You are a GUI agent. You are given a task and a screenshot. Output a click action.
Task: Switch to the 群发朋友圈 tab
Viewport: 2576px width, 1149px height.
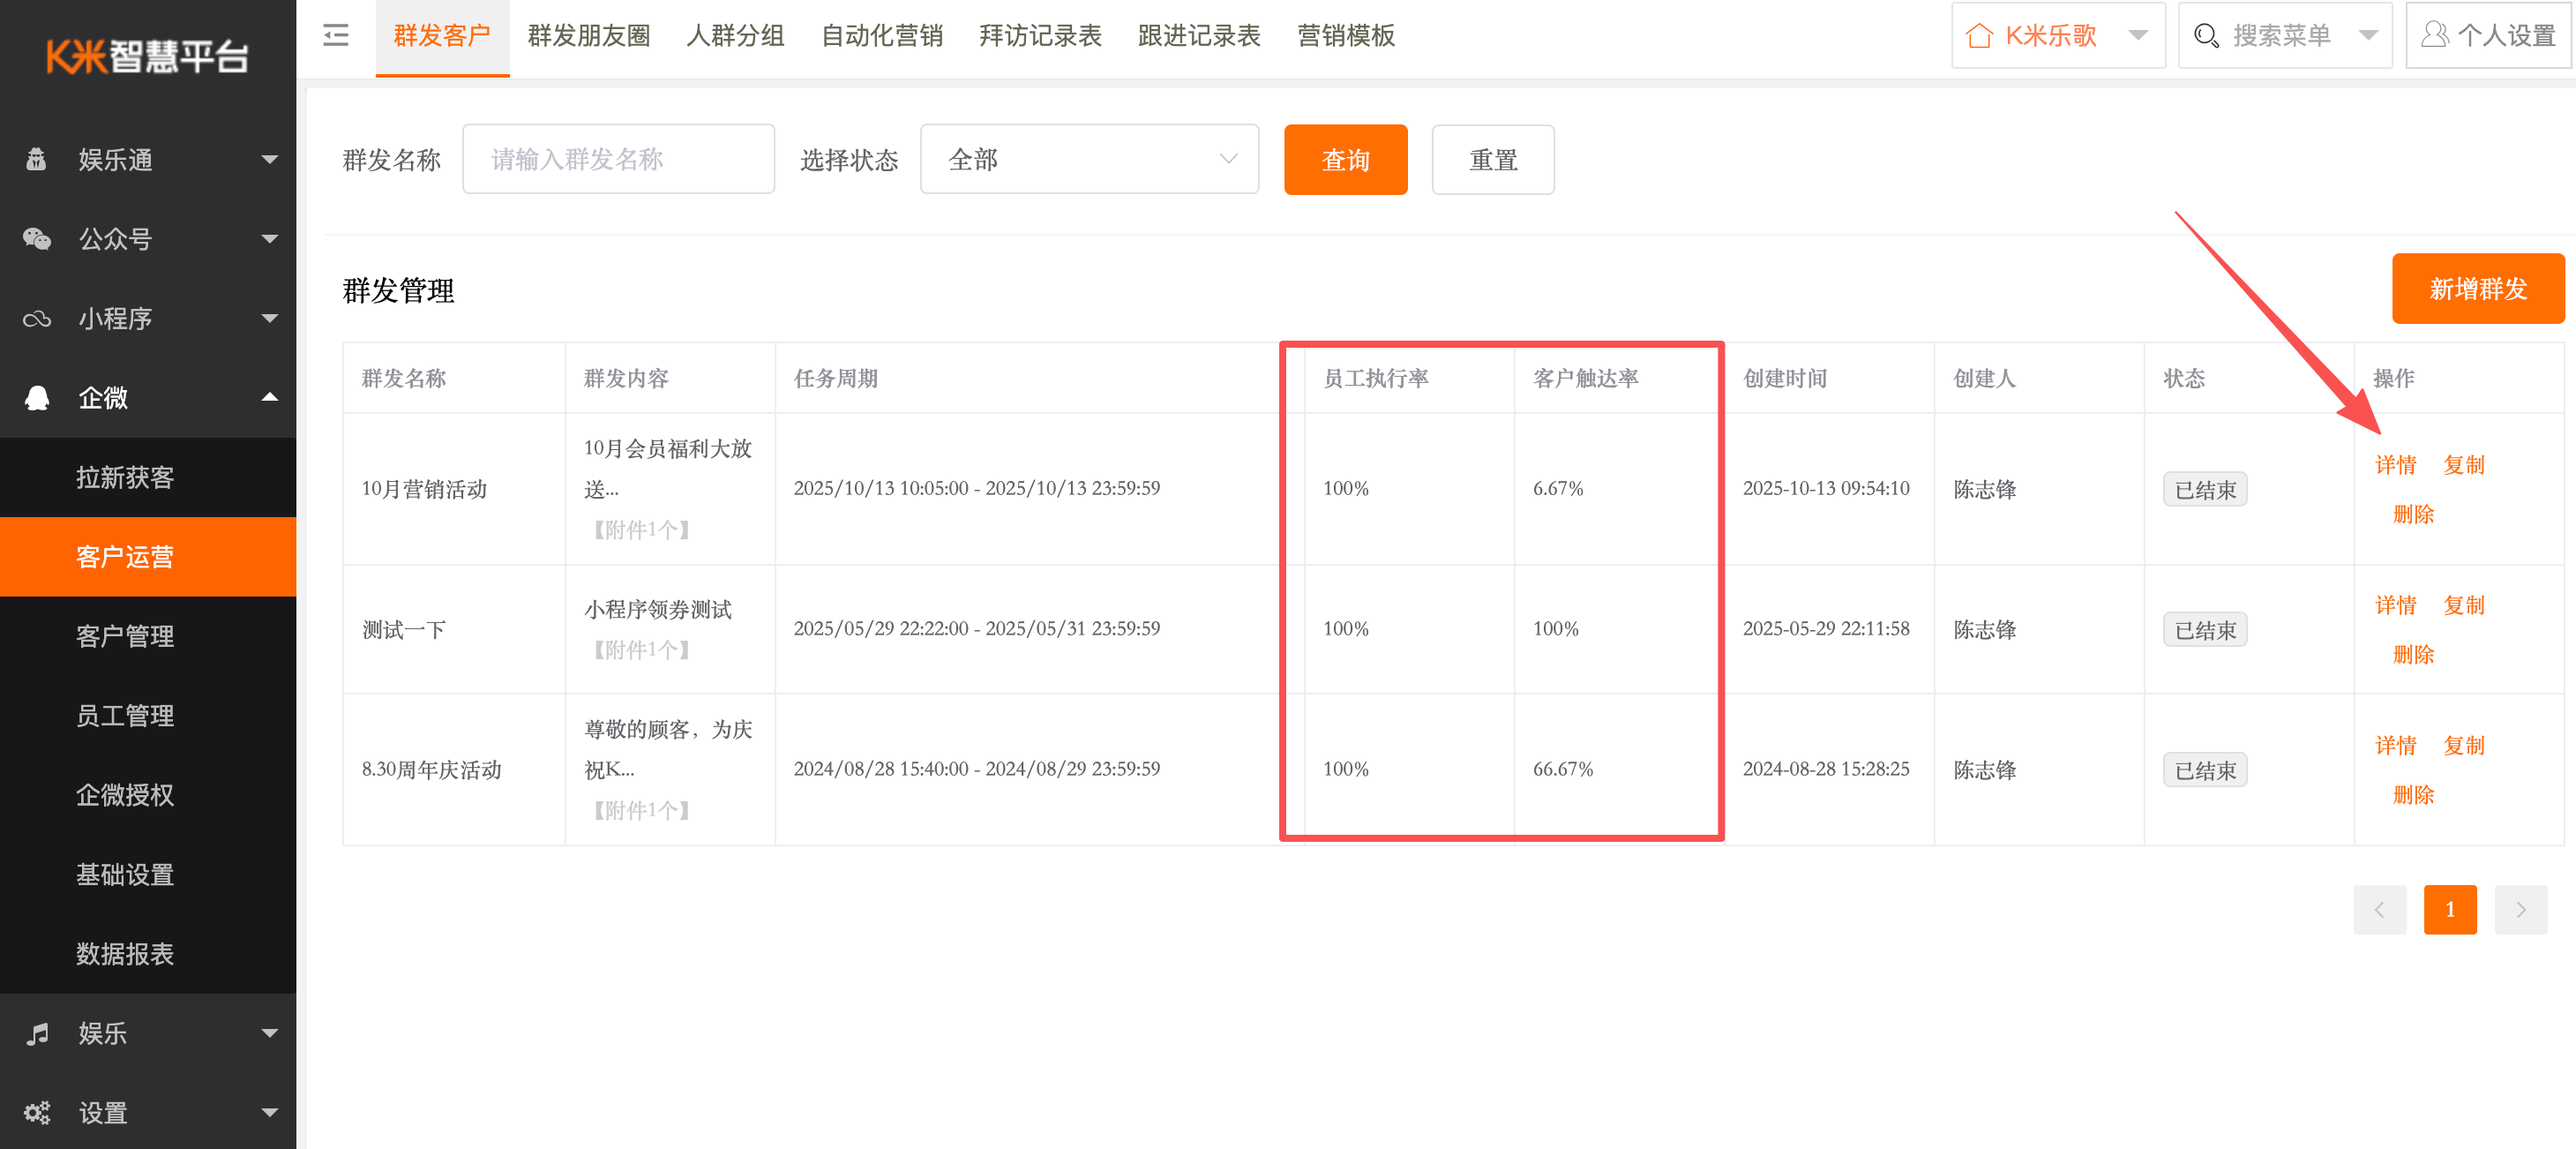point(589,36)
